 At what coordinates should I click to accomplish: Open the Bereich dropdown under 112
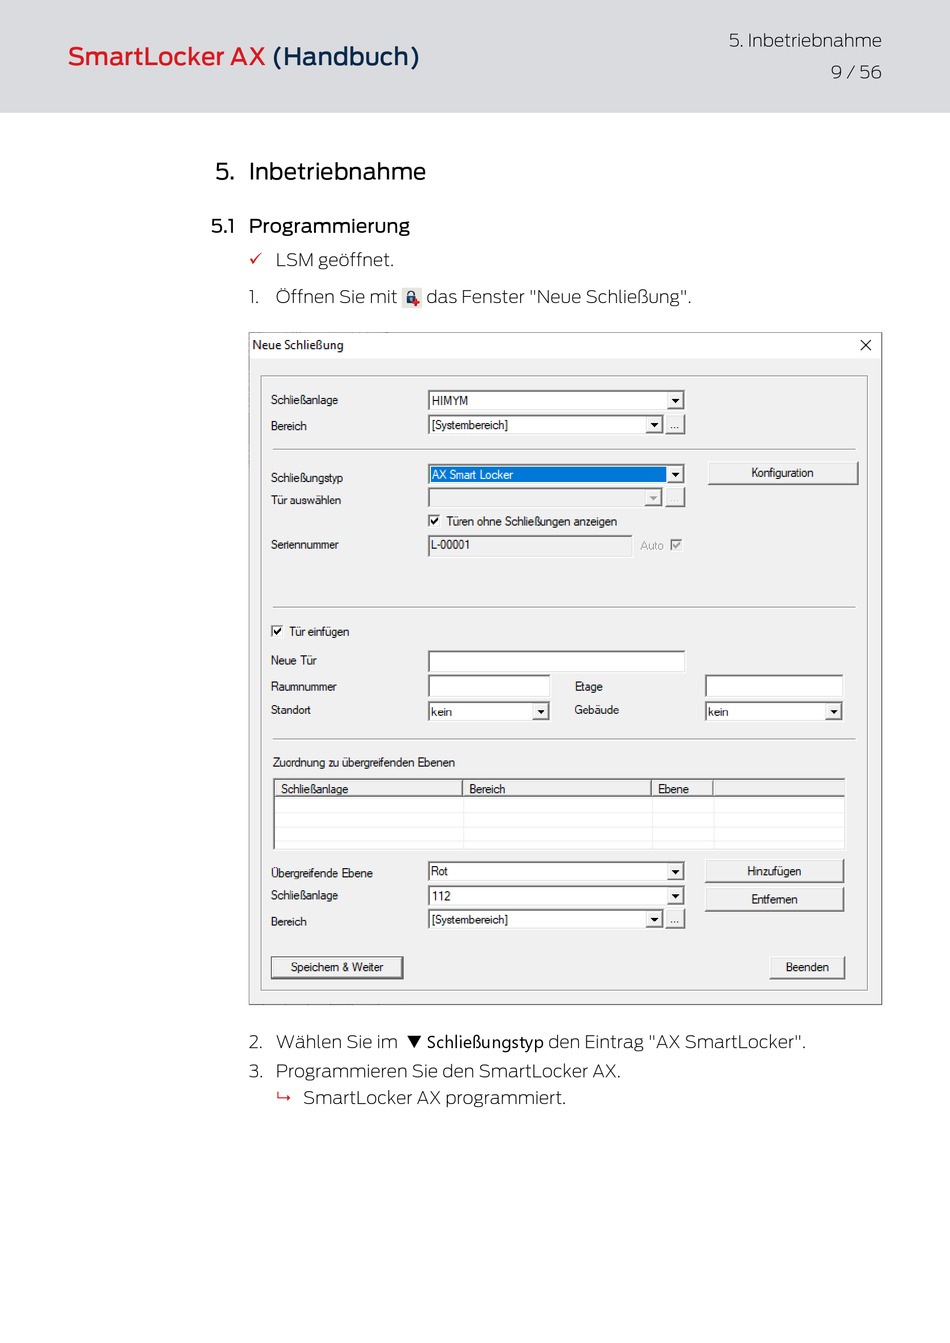click(x=654, y=919)
